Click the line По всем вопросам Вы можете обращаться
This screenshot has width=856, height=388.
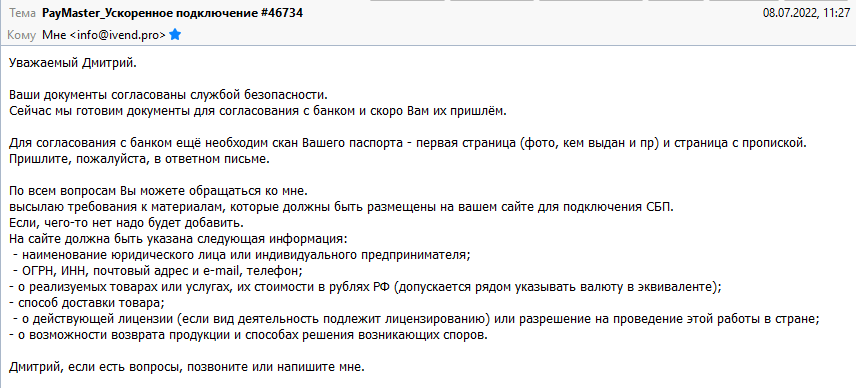(x=159, y=192)
